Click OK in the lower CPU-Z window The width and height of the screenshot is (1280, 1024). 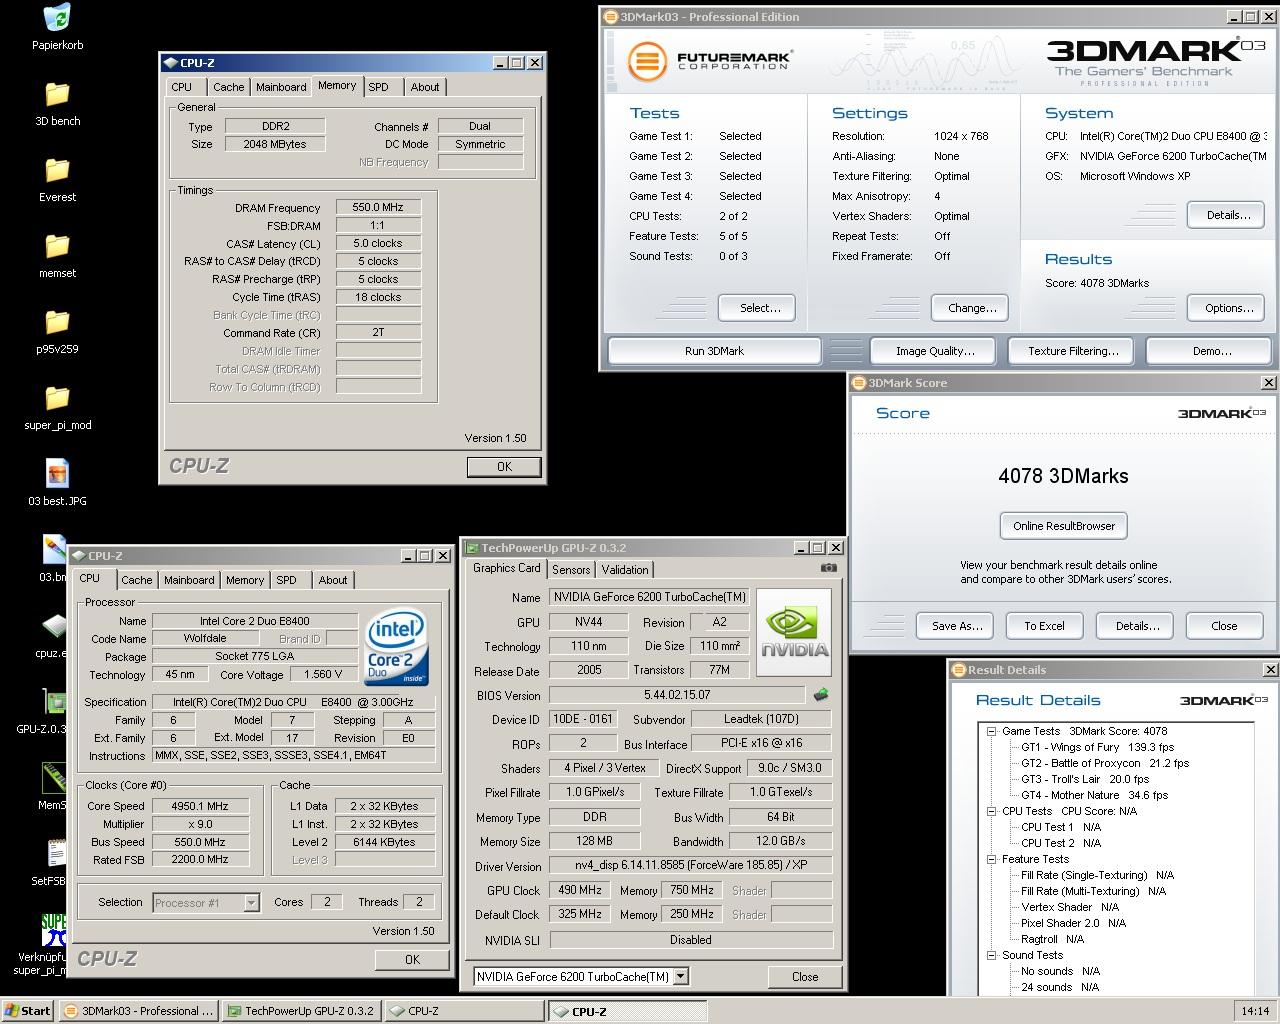click(412, 959)
